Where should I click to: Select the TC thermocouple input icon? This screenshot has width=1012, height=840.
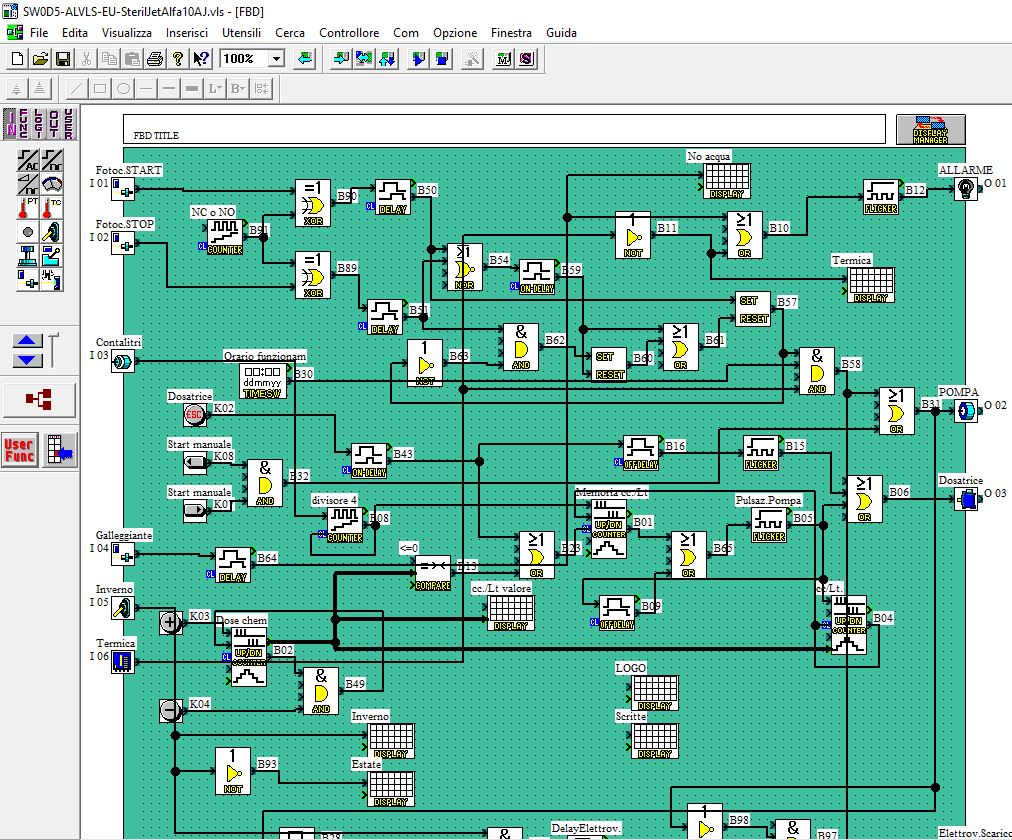coord(51,207)
